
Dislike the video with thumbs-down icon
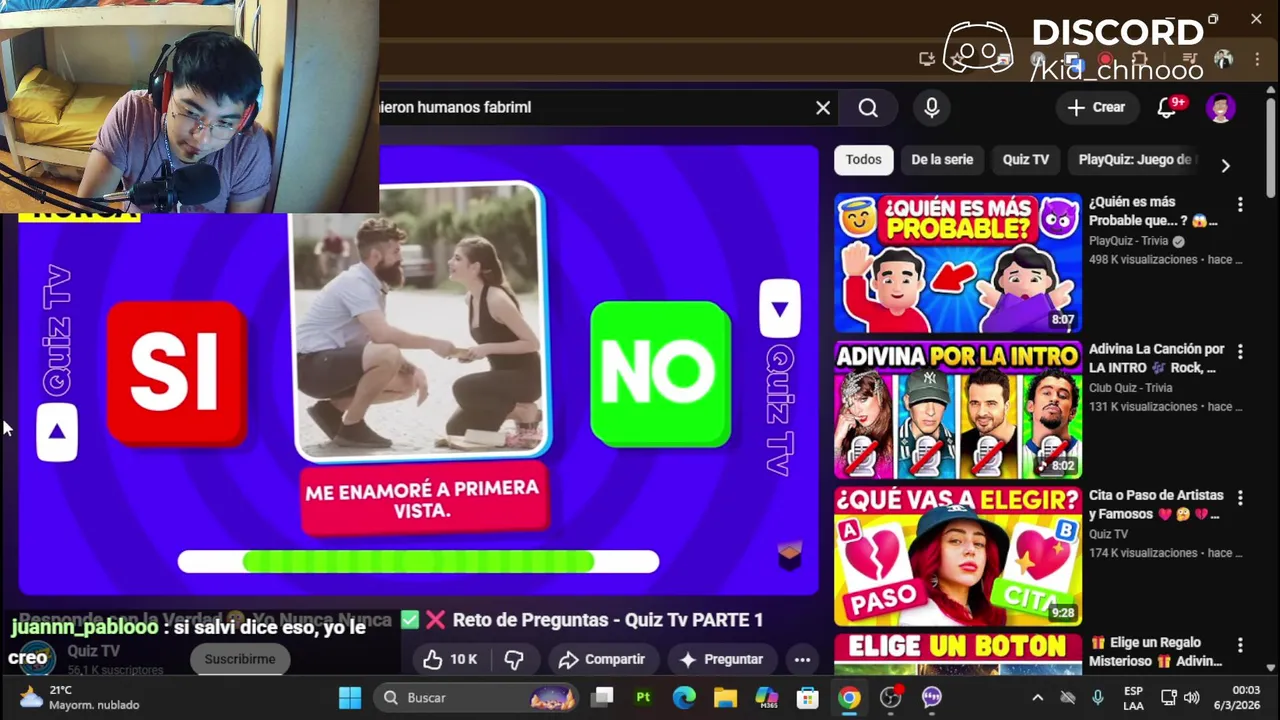514,659
